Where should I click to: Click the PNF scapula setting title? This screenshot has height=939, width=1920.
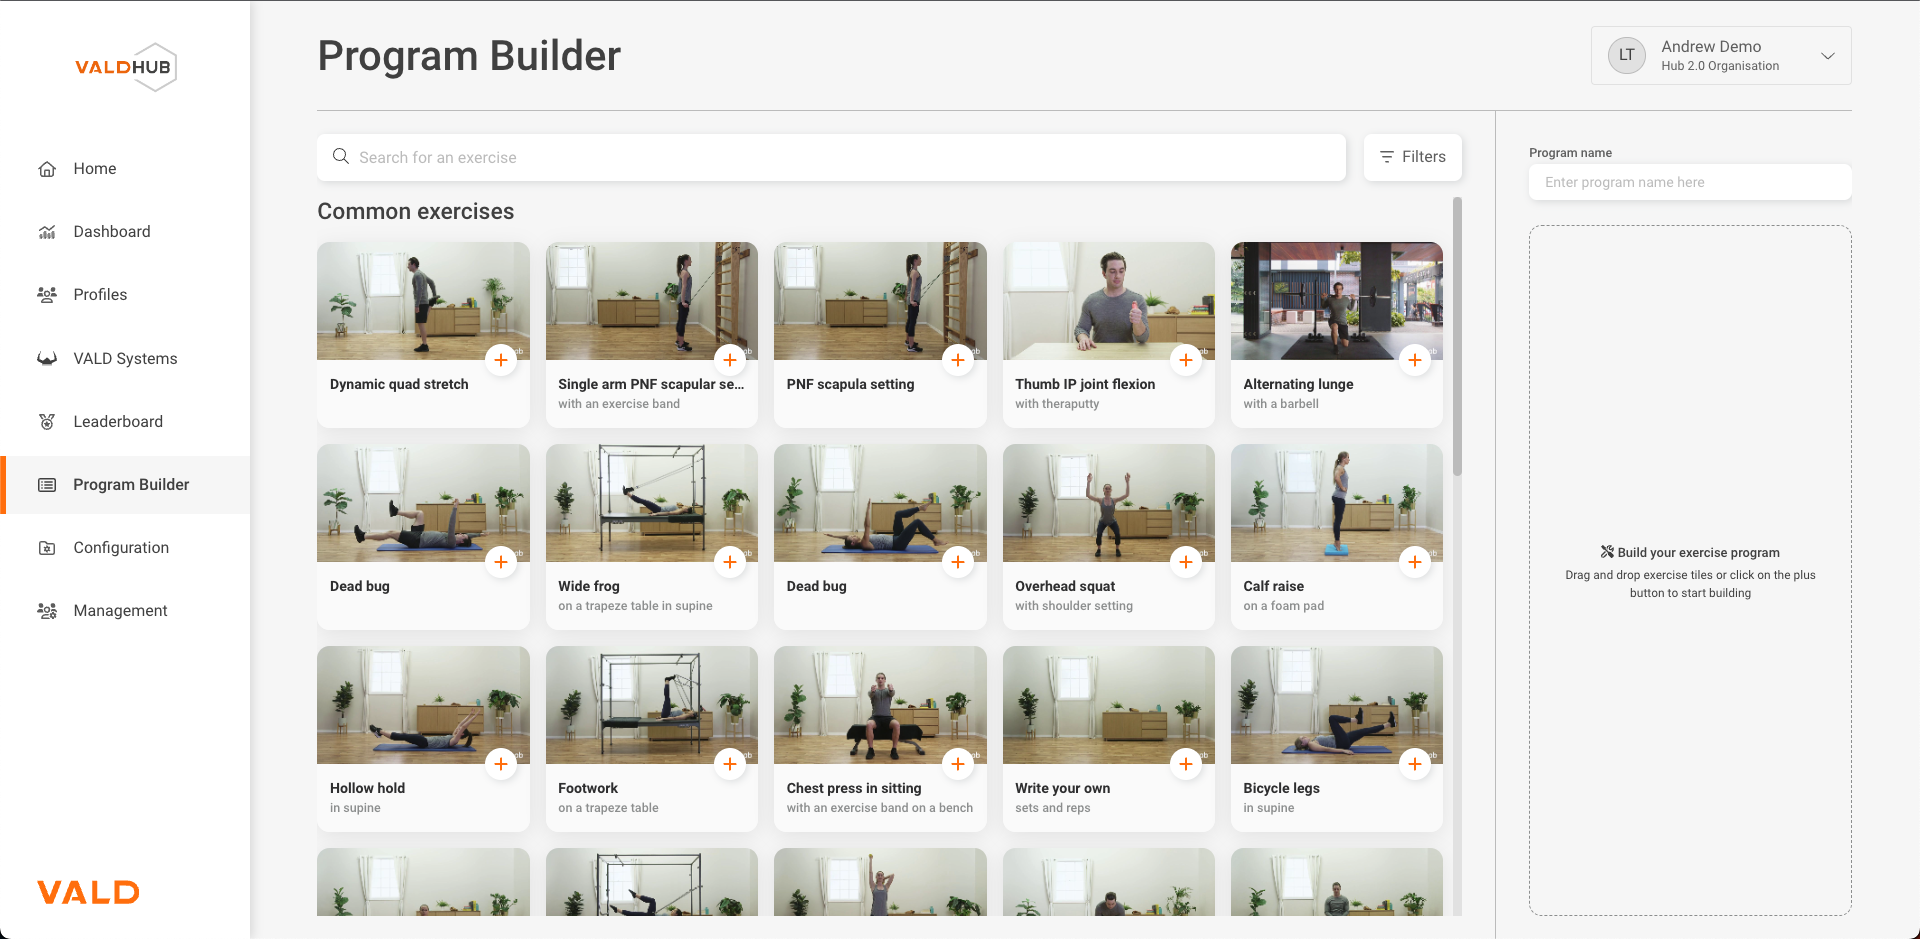[850, 385]
